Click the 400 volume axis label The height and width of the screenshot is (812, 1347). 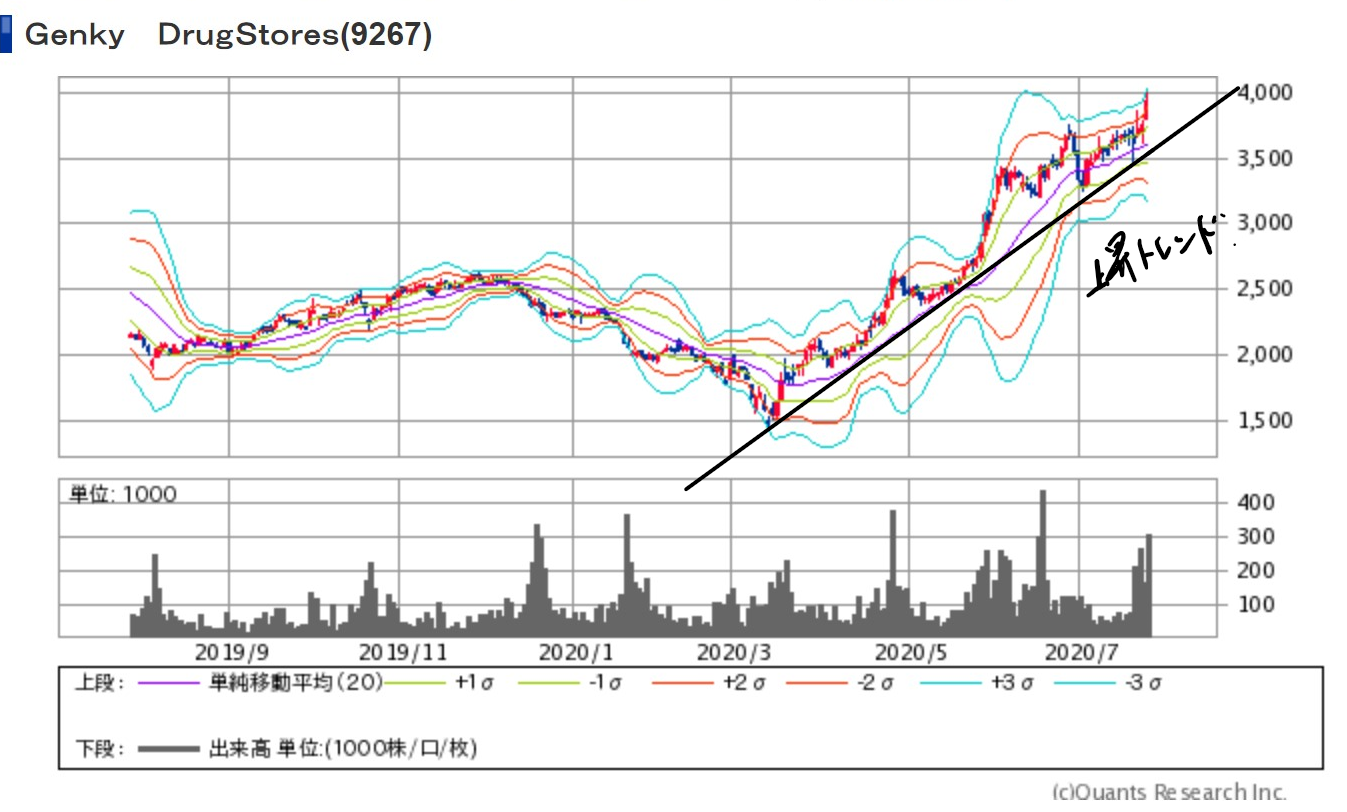point(1256,502)
